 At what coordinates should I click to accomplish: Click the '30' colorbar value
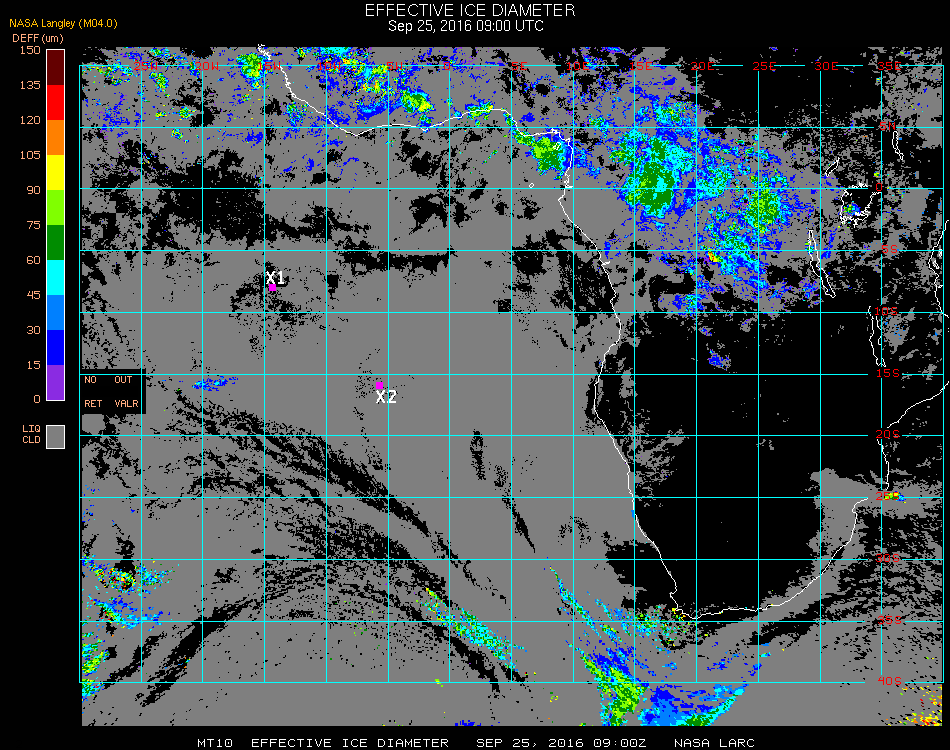point(33,330)
